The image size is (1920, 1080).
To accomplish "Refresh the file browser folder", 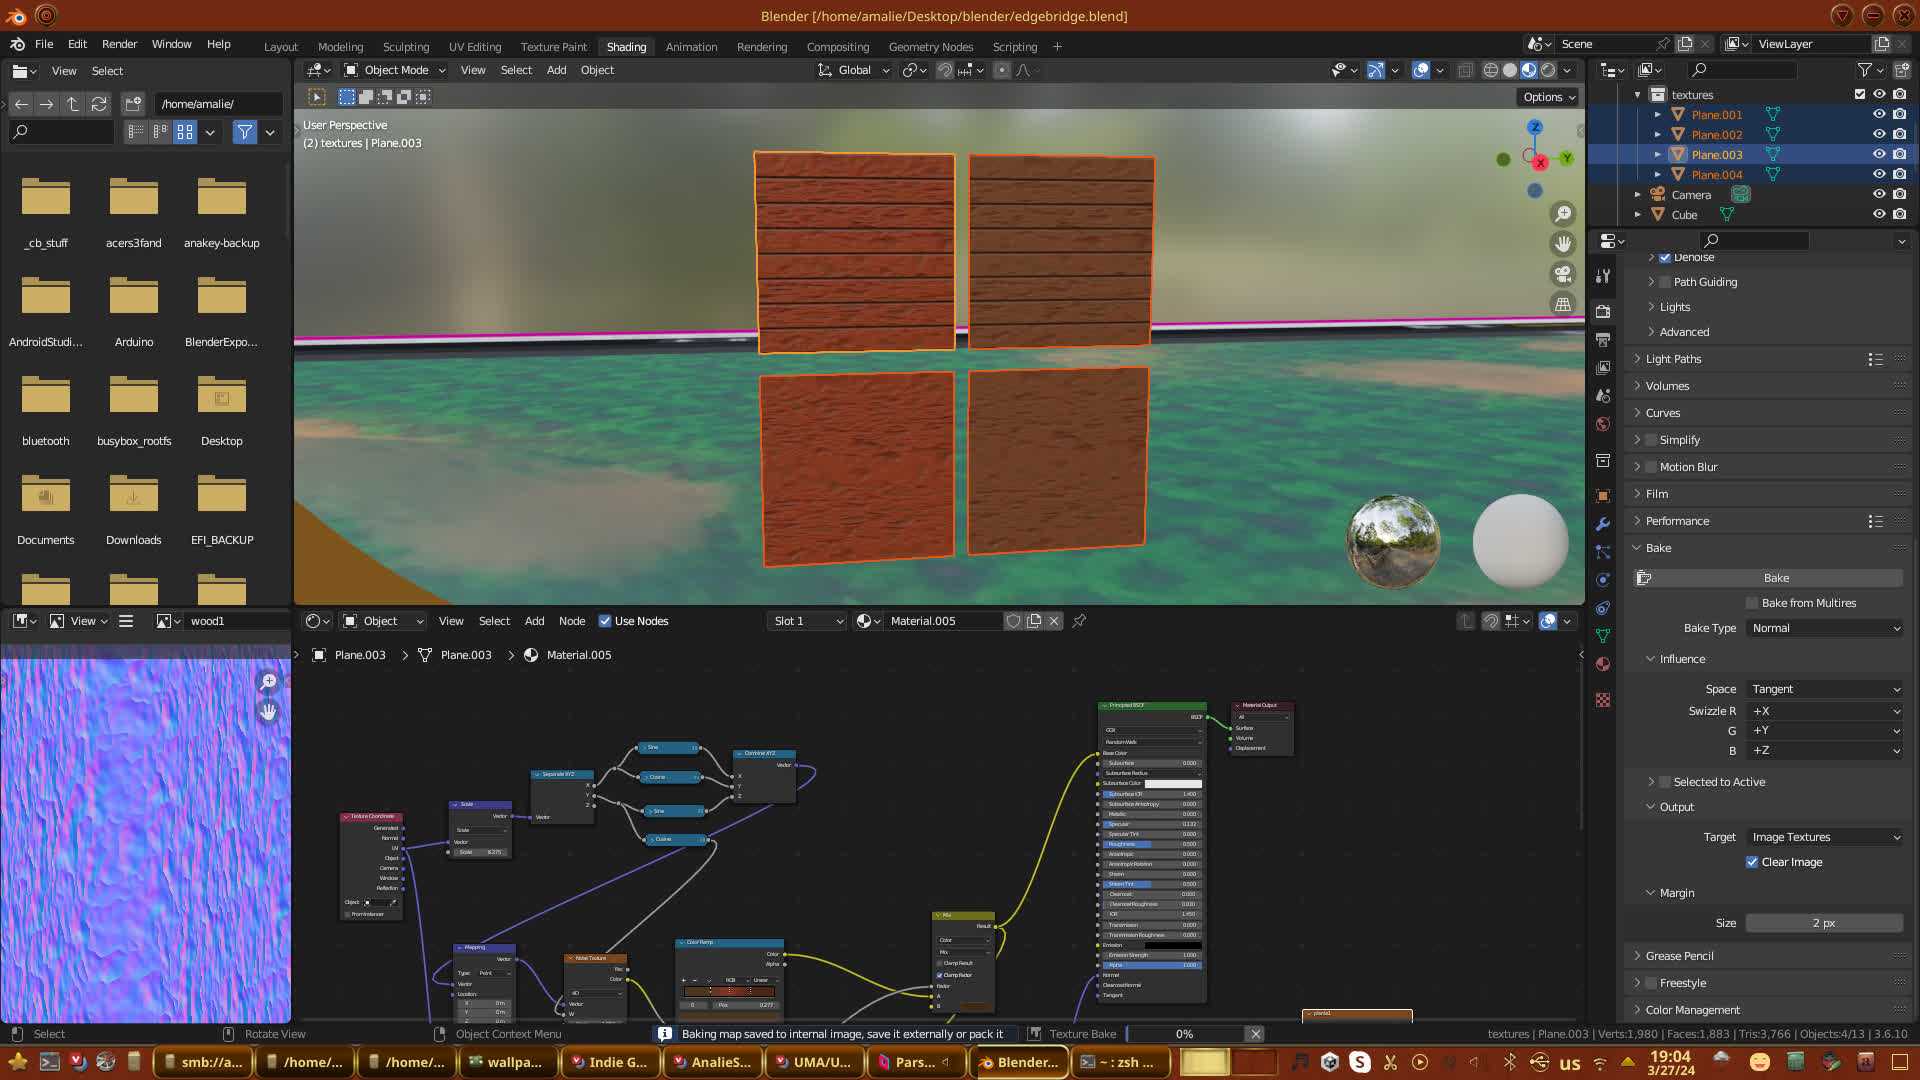I will (98, 104).
